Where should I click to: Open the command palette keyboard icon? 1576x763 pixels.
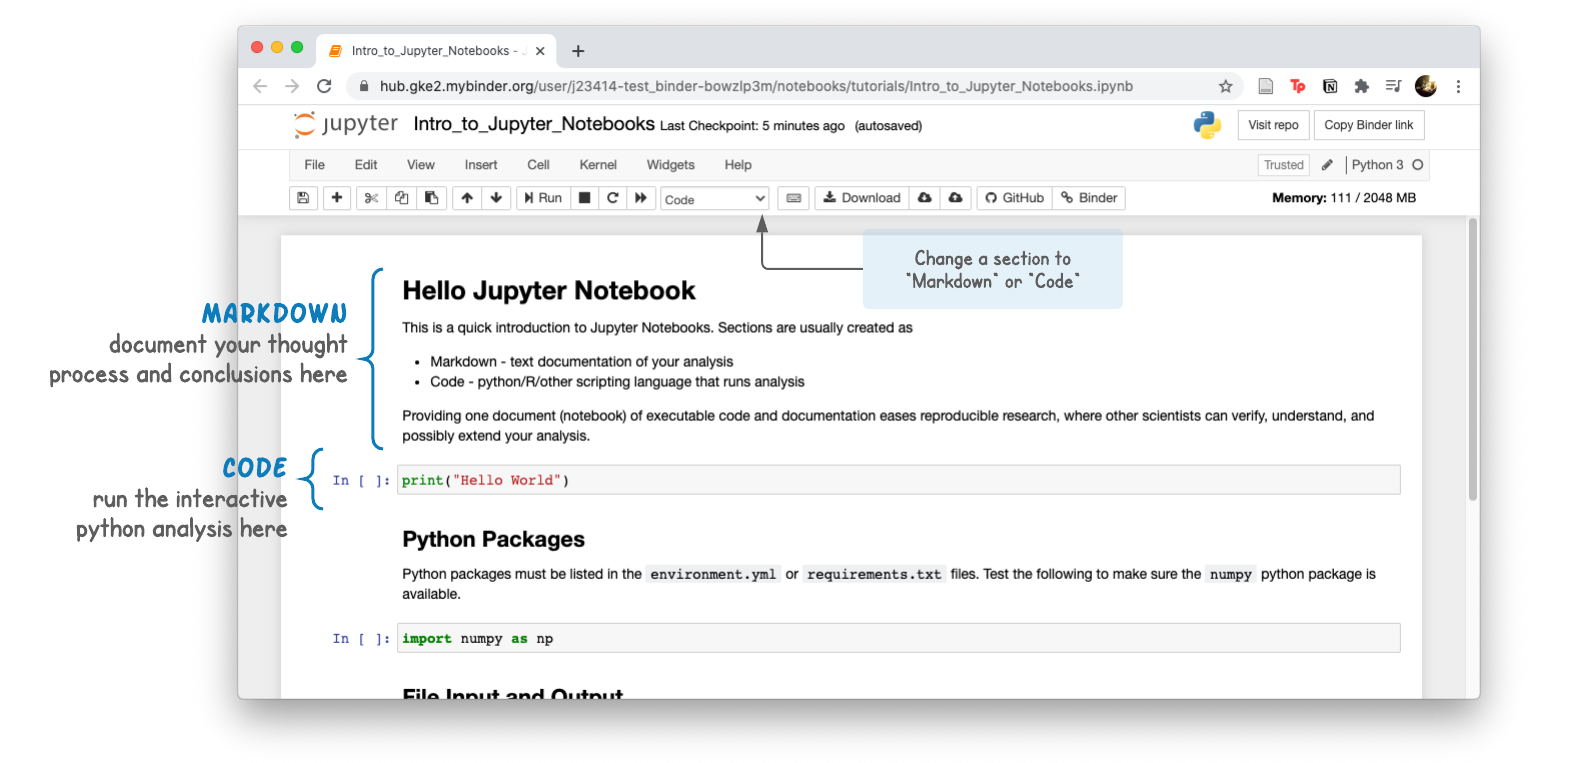tap(794, 198)
